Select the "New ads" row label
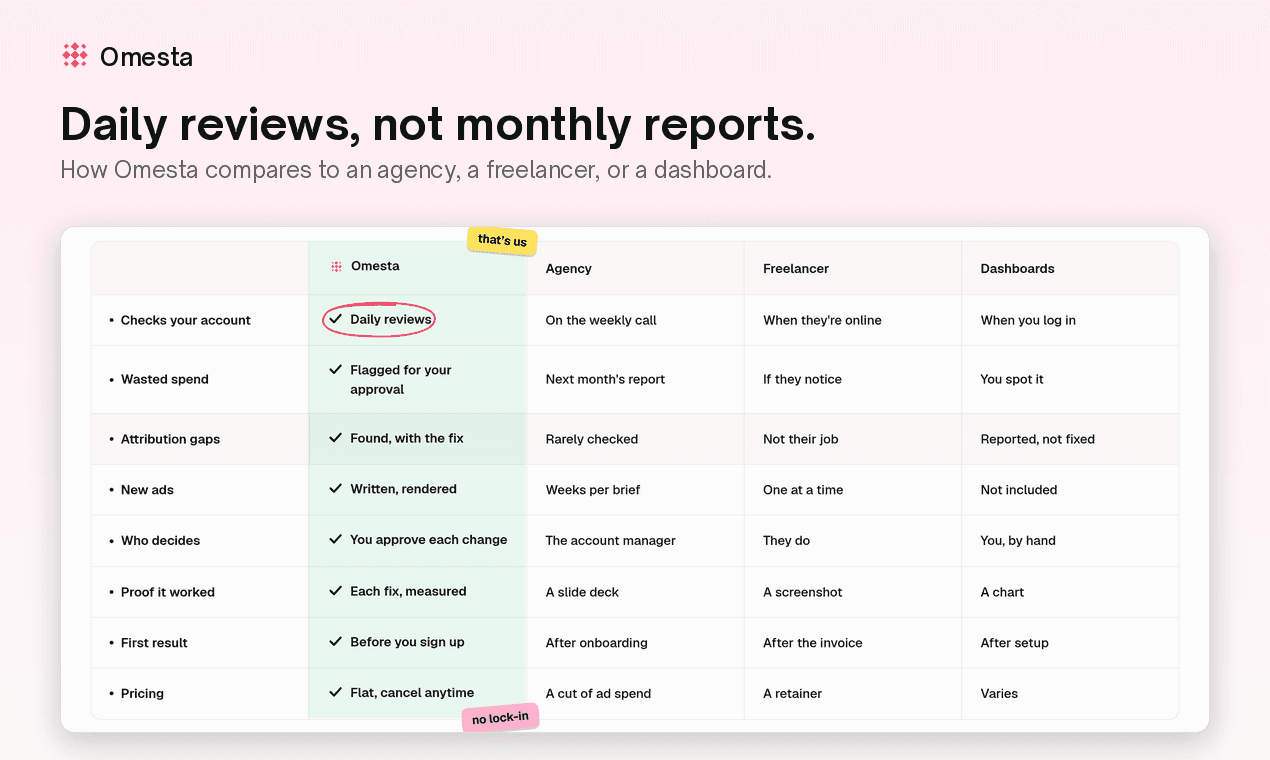Viewport: 1270px width, 760px height. tap(147, 490)
